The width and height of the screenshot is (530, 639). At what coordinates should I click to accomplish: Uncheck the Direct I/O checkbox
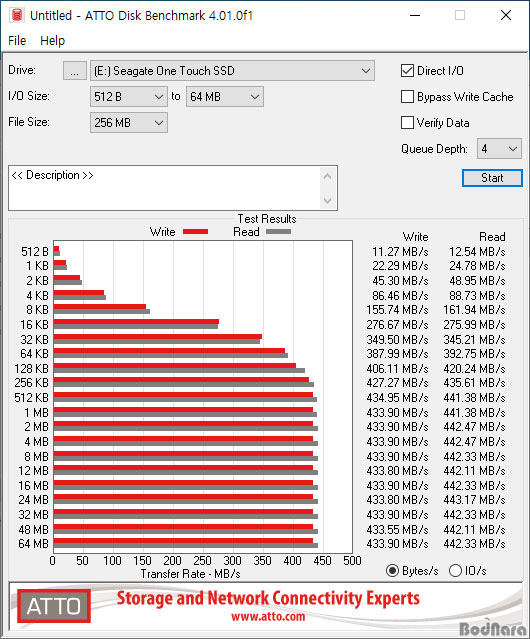[x=407, y=71]
